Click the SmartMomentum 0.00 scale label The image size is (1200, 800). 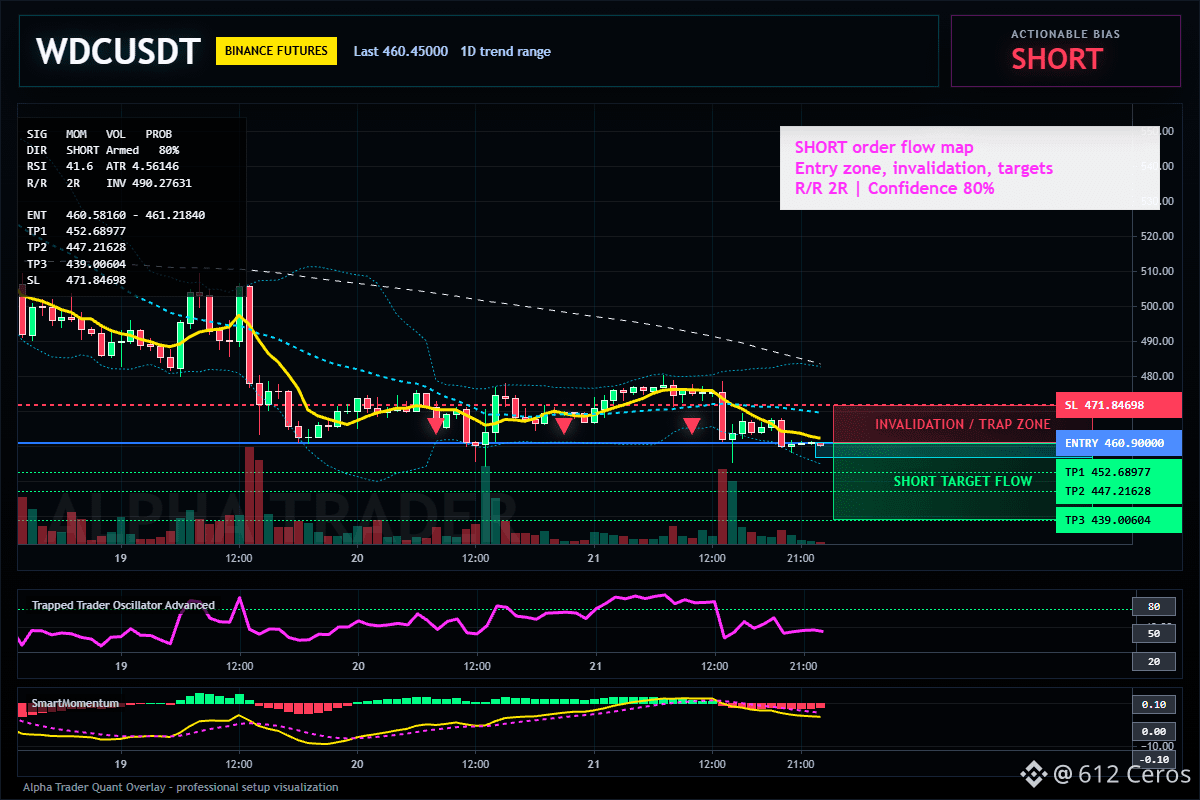point(1153,732)
